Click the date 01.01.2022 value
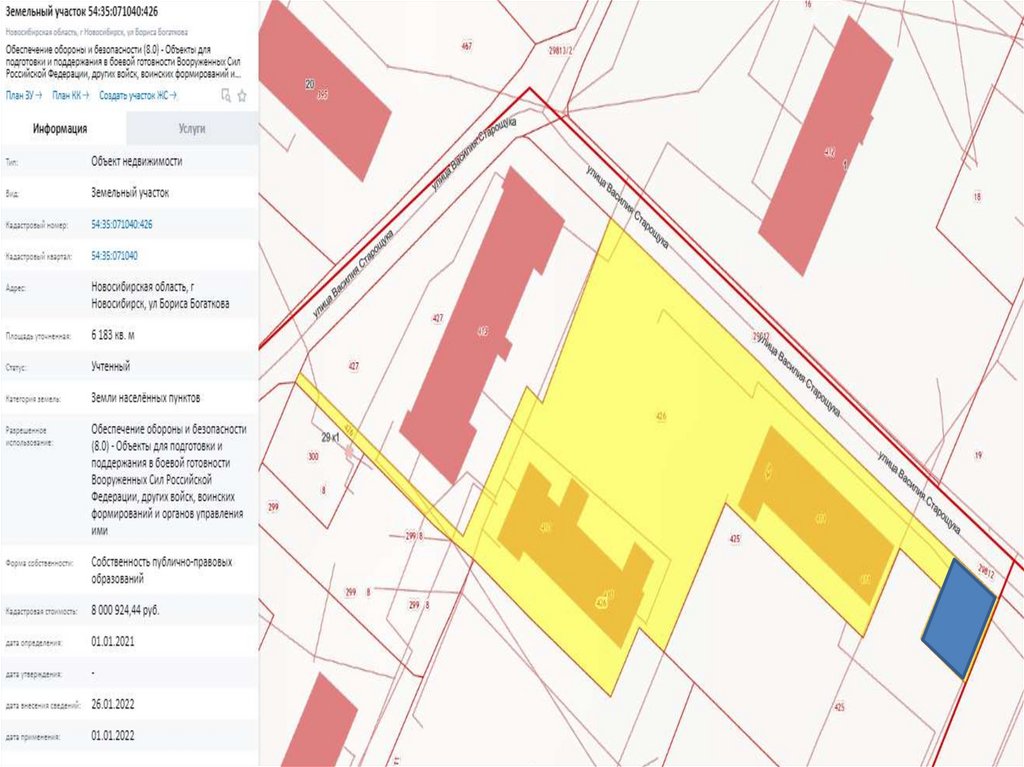 [x=113, y=736]
